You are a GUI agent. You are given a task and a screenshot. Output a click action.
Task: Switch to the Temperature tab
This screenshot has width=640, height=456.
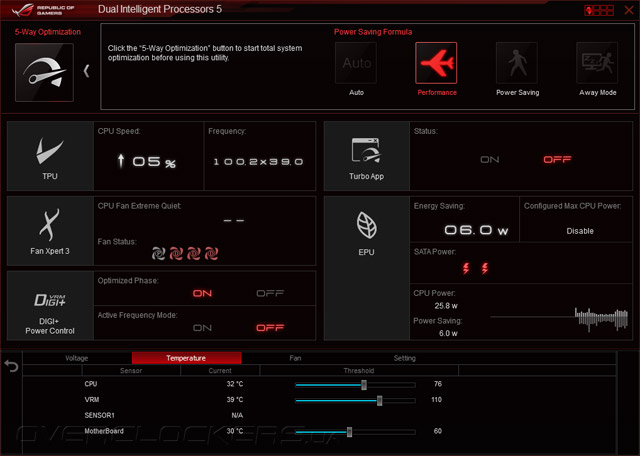[x=187, y=358]
